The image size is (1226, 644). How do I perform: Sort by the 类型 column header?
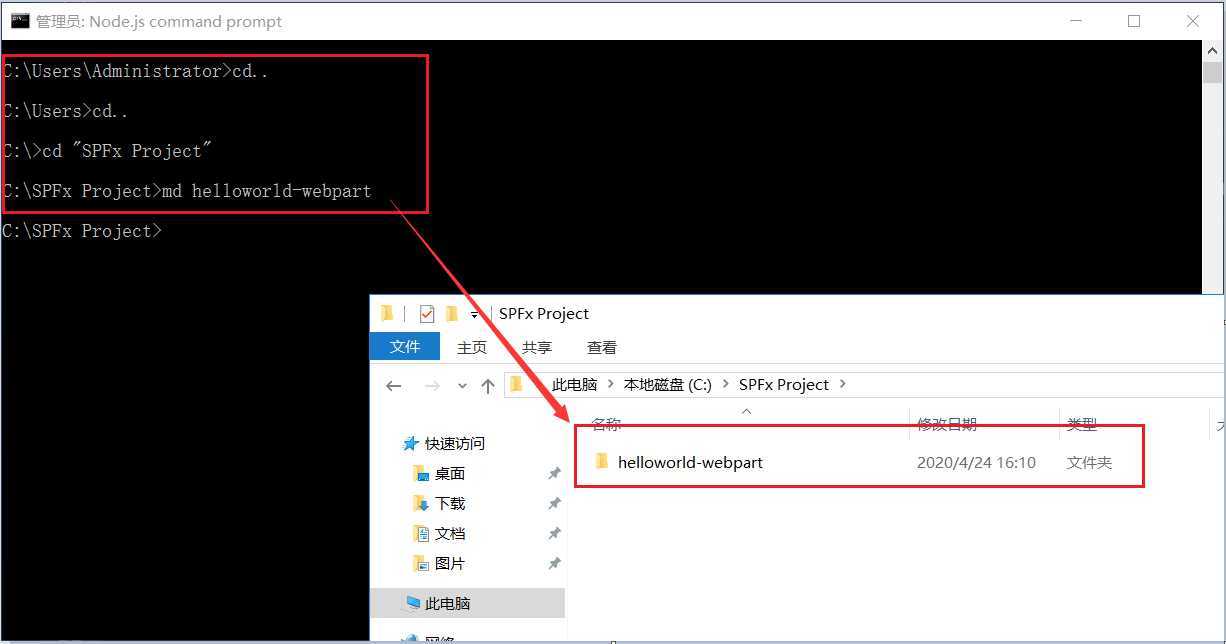(1082, 424)
